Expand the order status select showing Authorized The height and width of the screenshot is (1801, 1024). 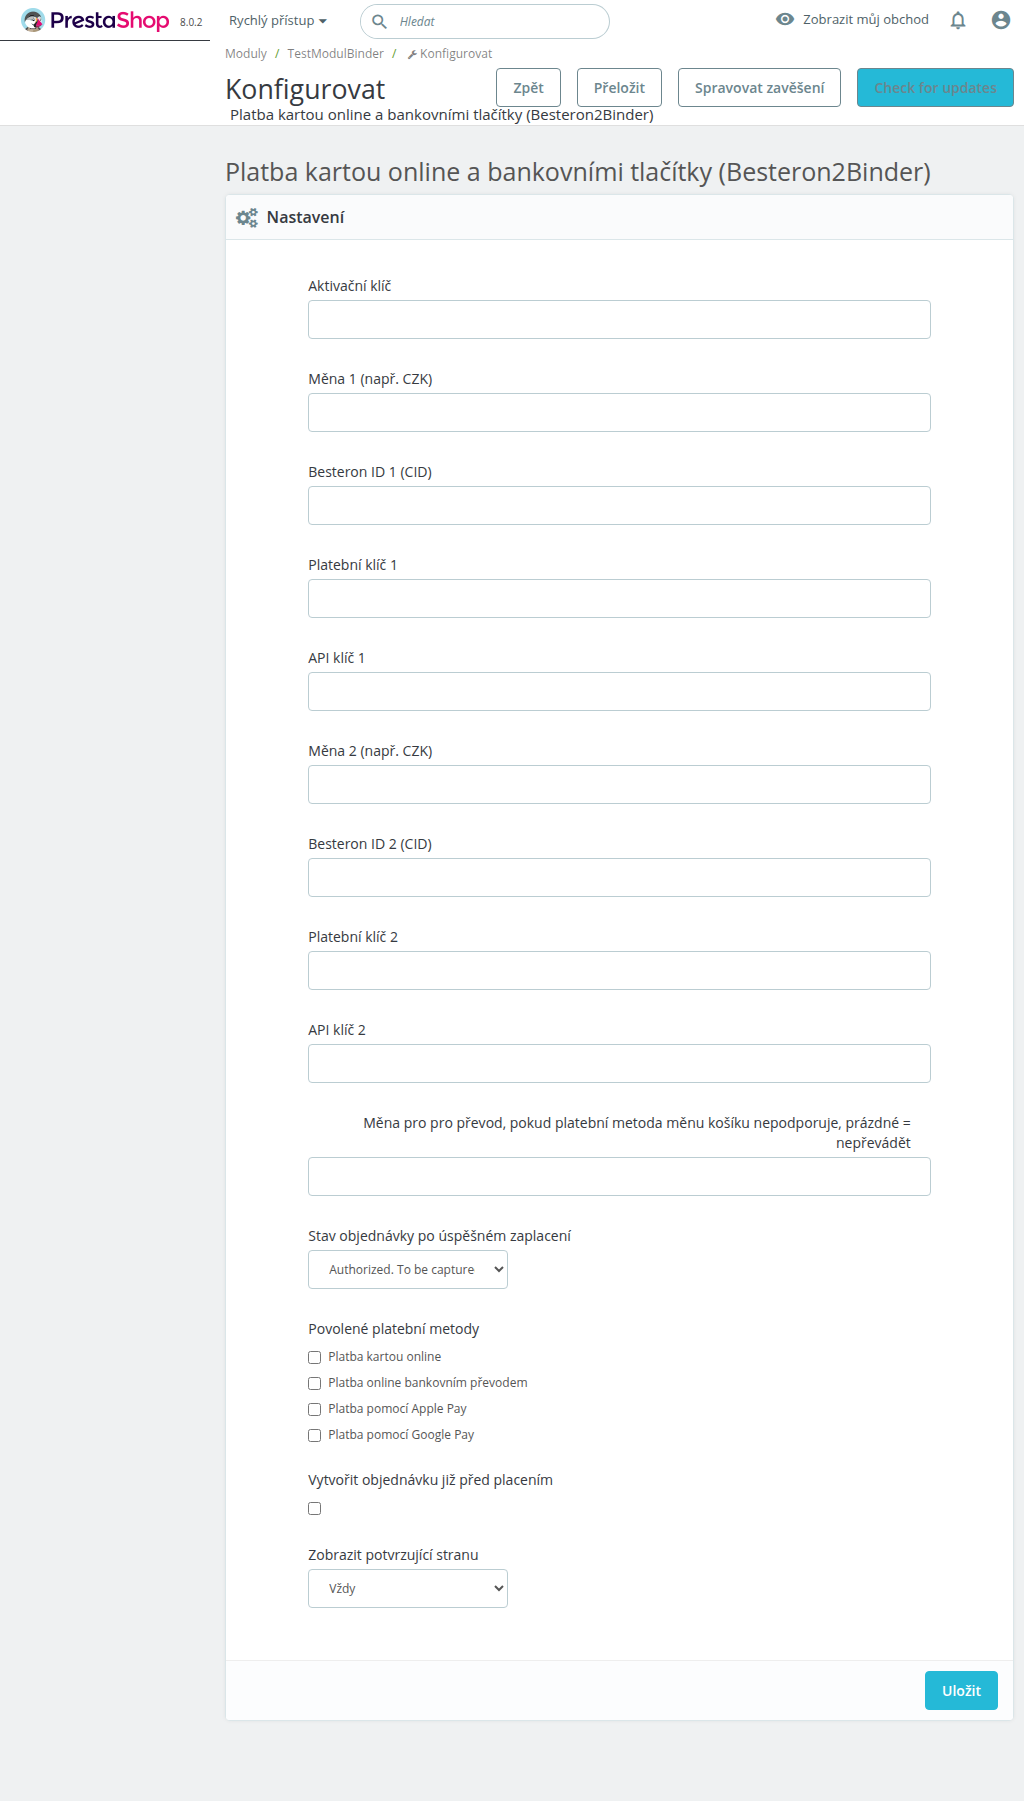(407, 1270)
